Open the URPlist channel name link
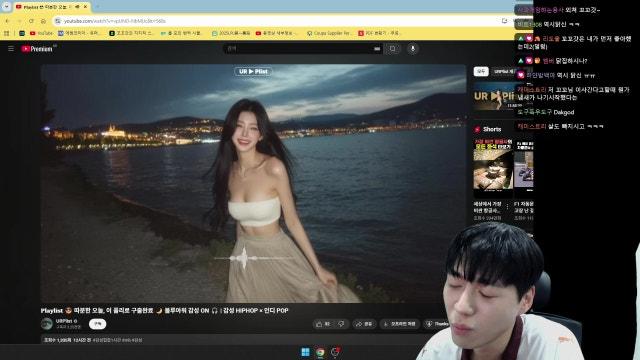 (x=64, y=321)
